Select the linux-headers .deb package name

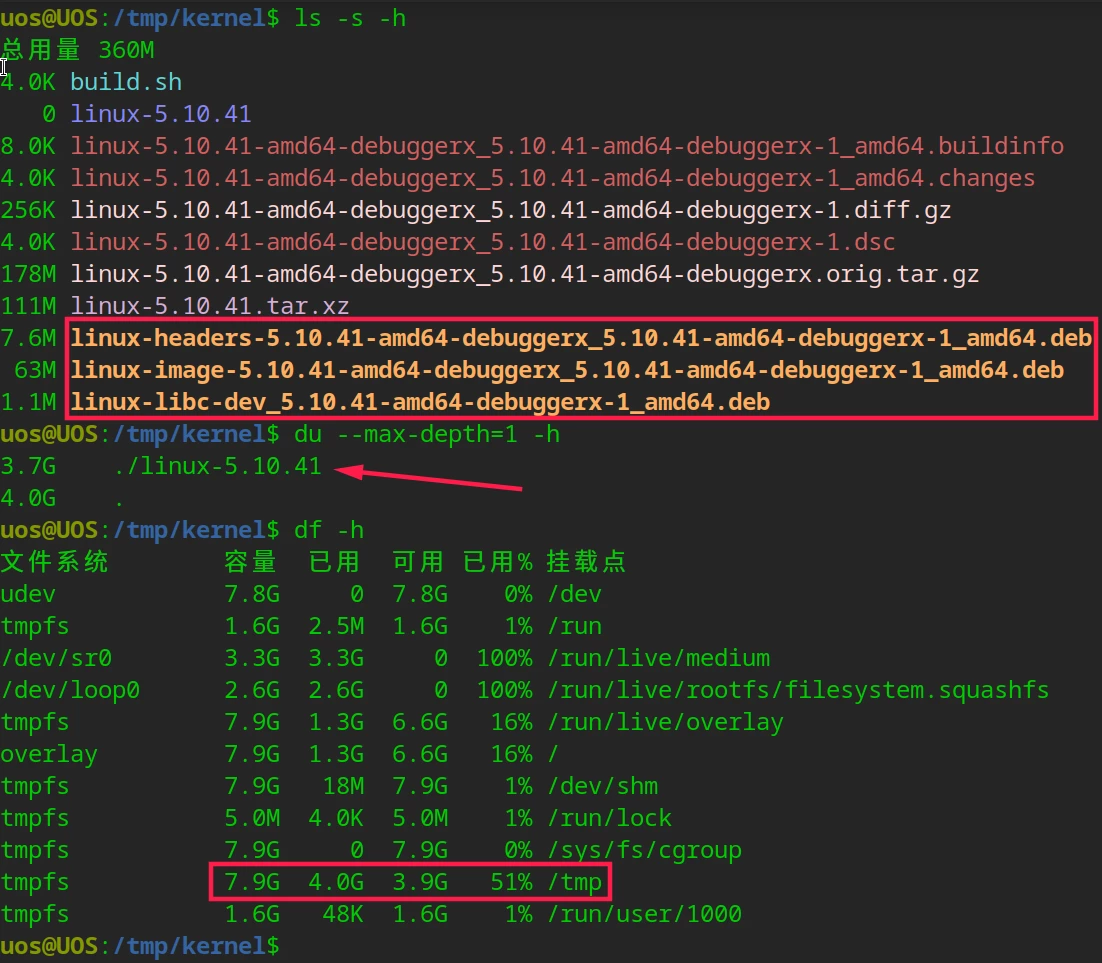(x=580, y=338)
